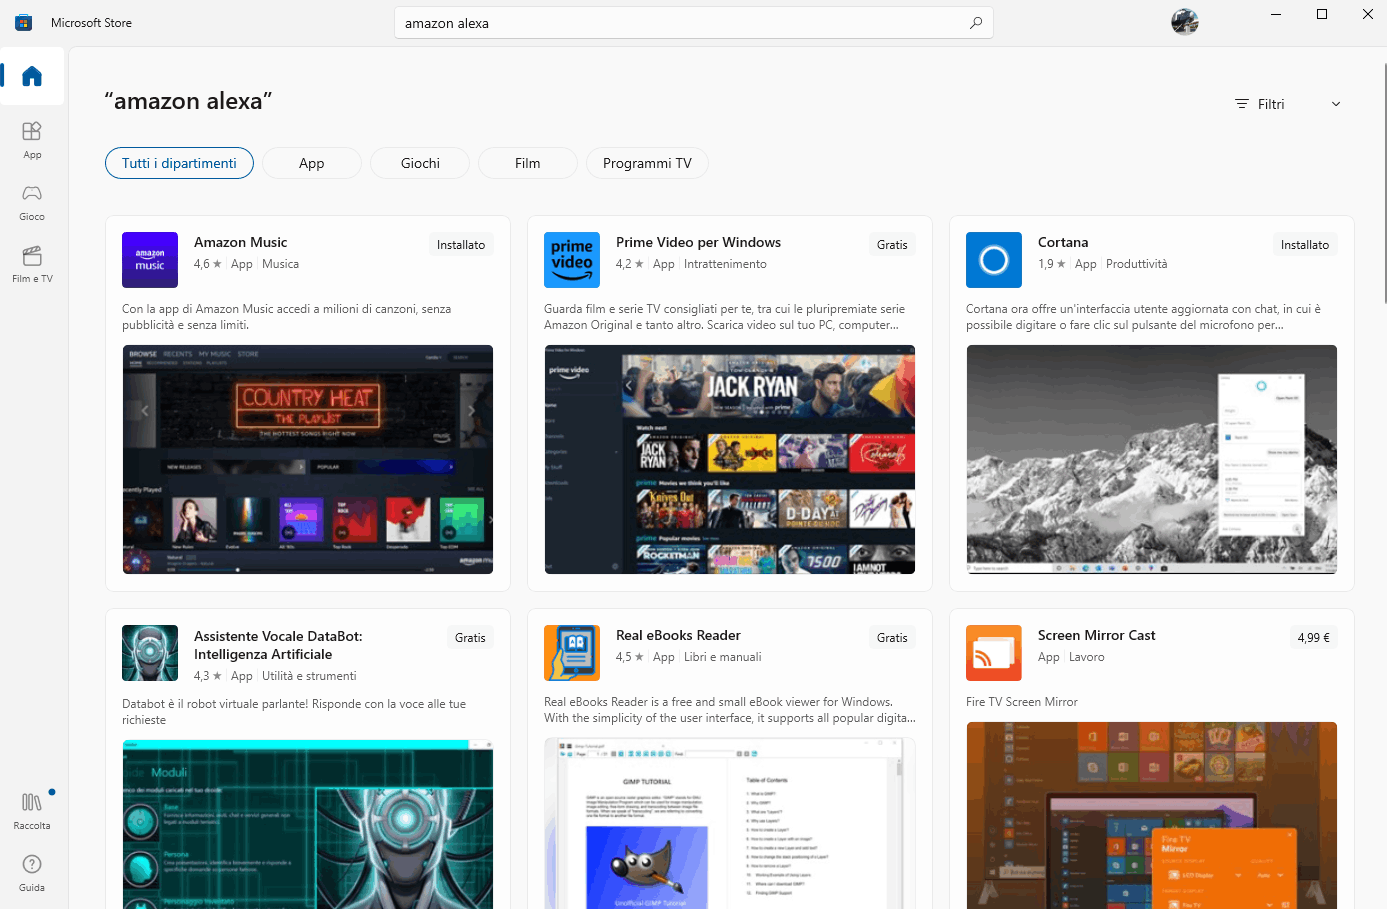Open the App section in sidebar
1387x909 pixels.
point(32,140)
